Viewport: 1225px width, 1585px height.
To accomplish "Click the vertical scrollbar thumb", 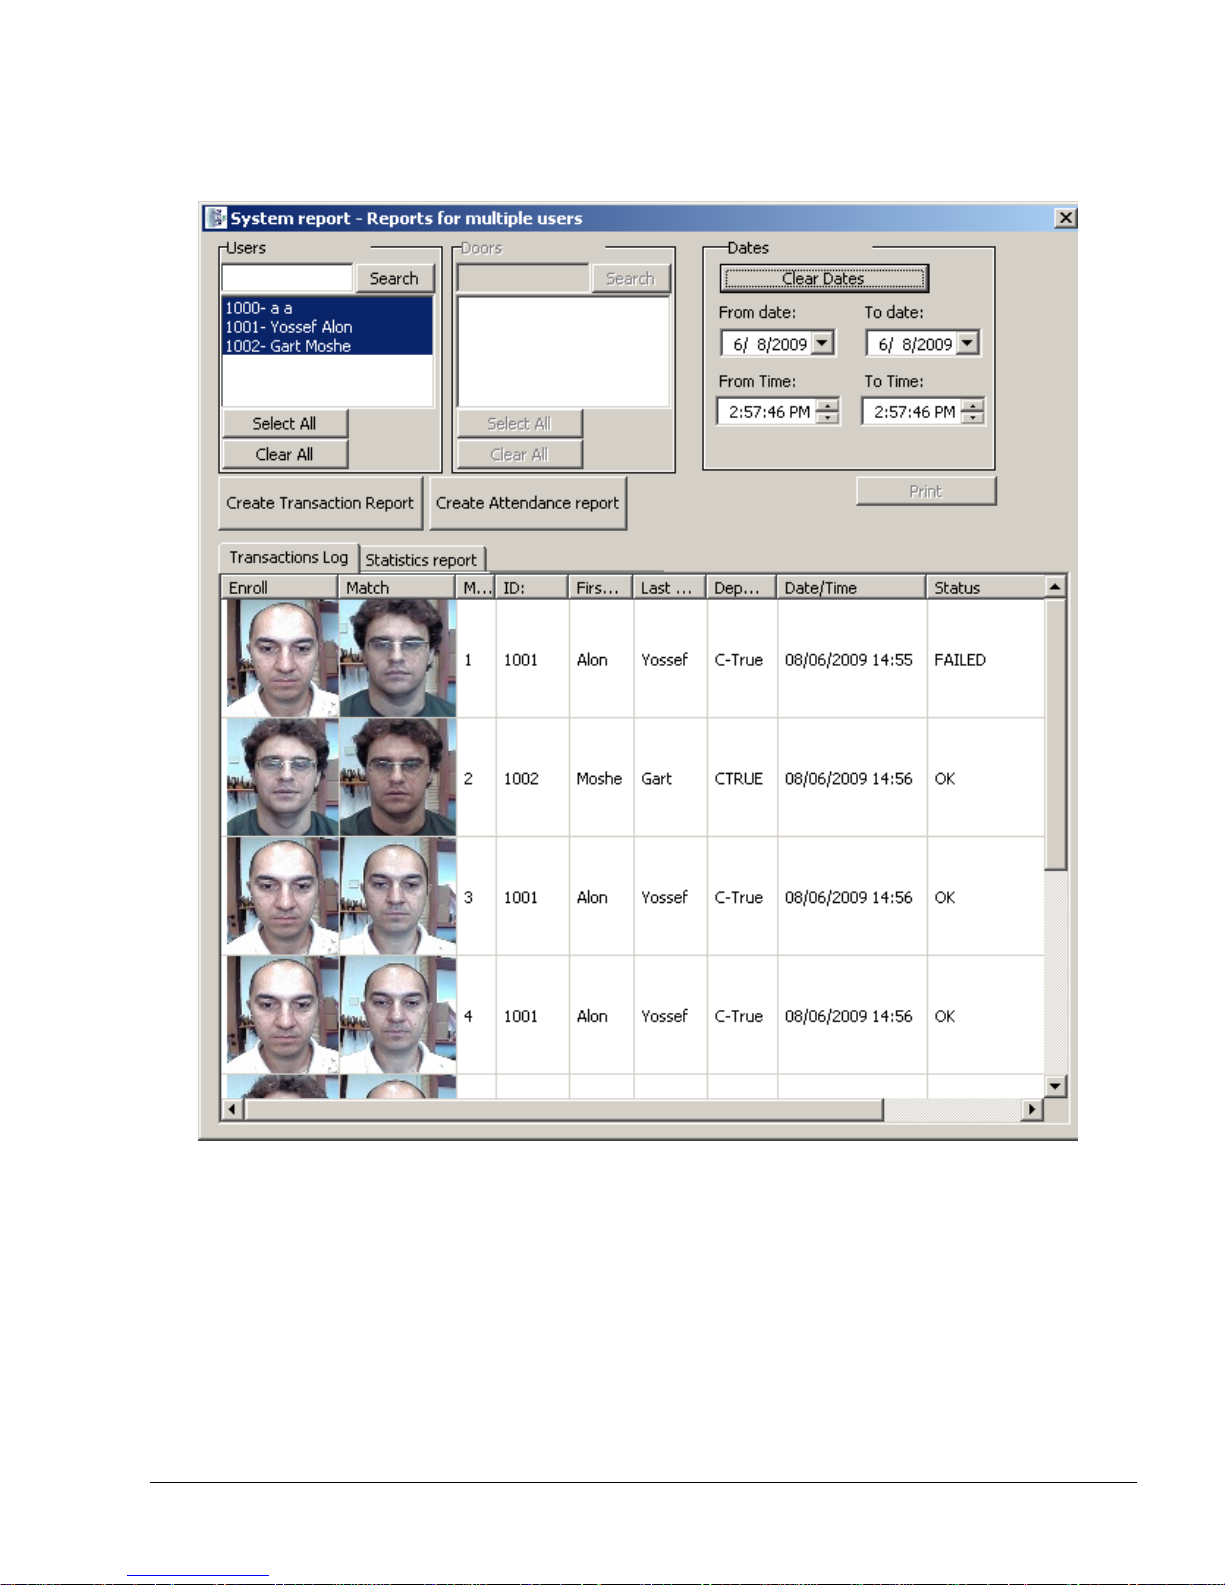I will (1055, 733).
